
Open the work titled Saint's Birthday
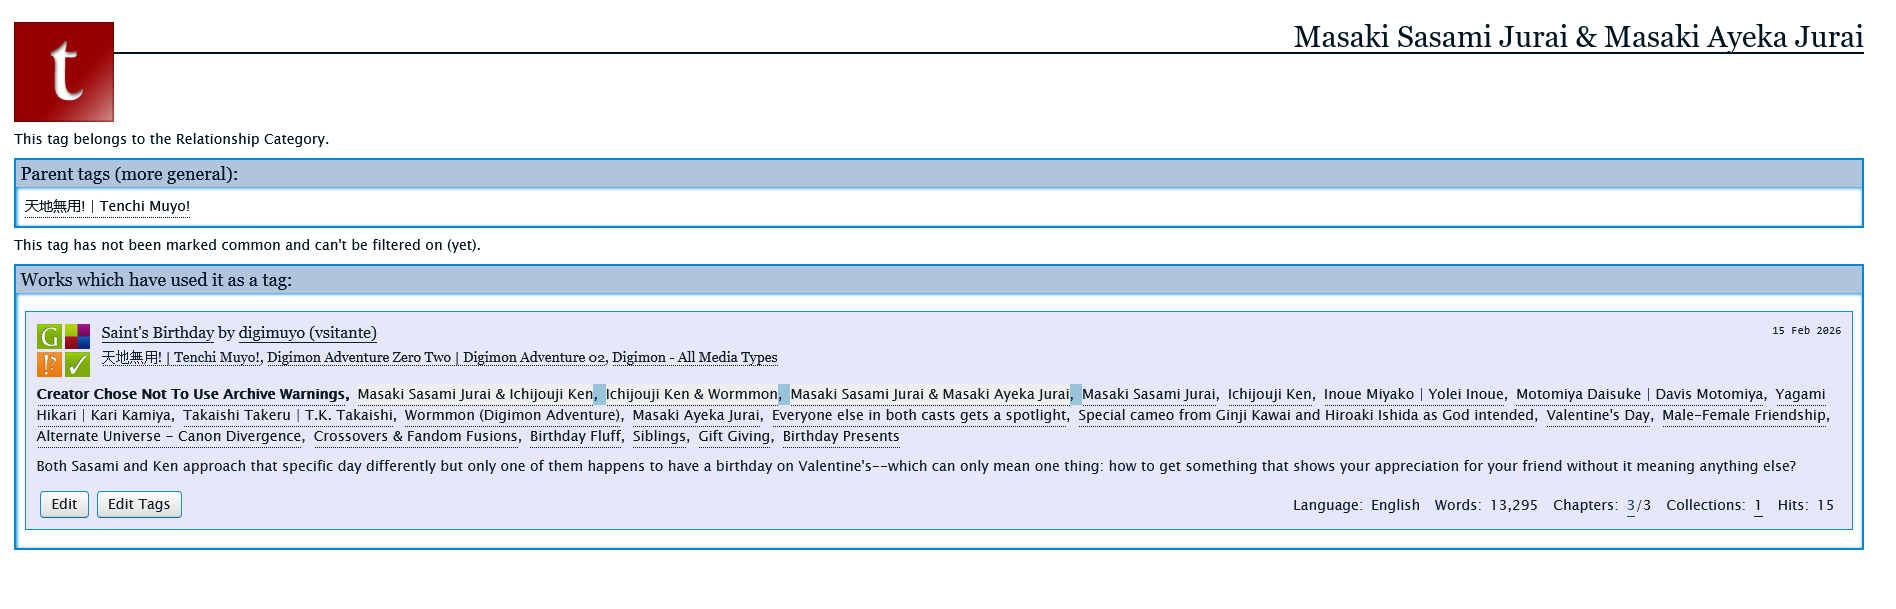coord(157,333)
